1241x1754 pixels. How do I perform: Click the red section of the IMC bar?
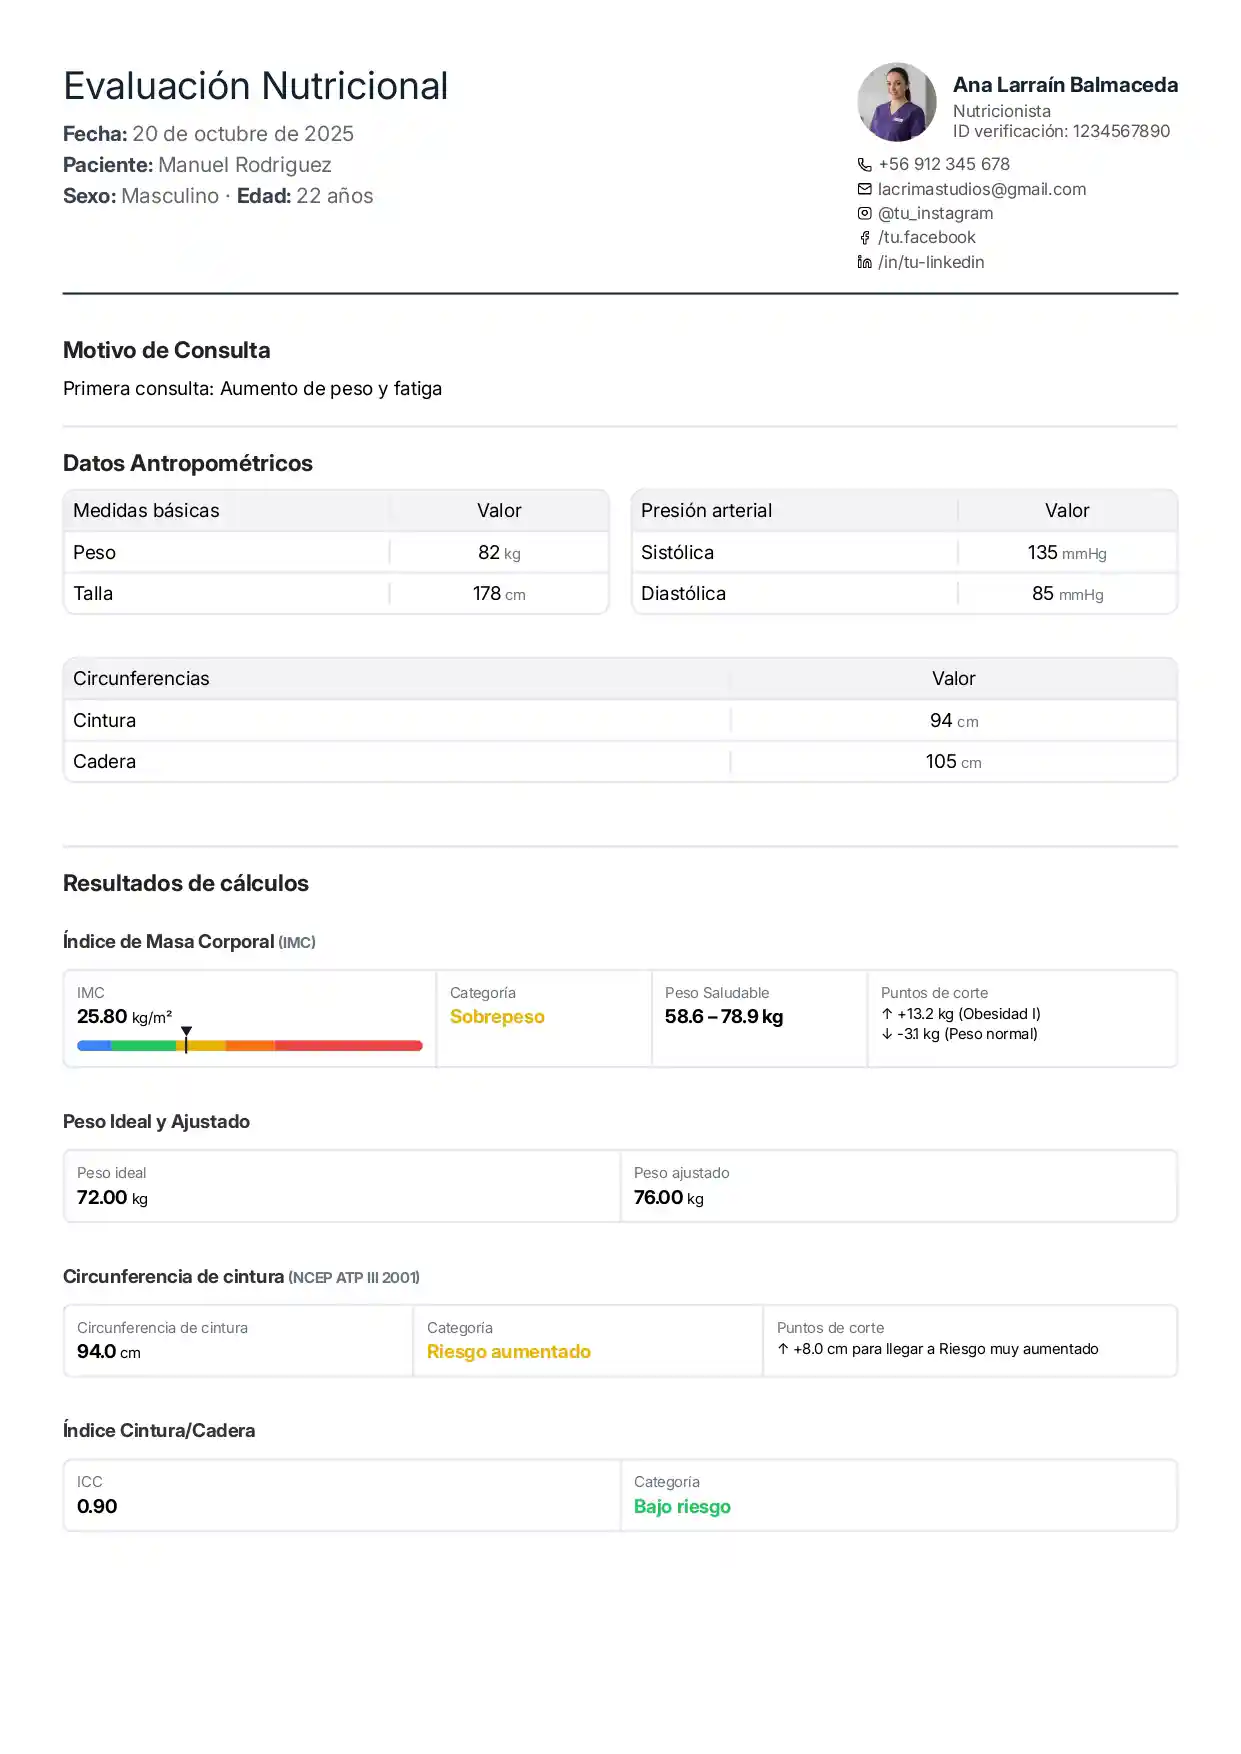coord(348,1046)
